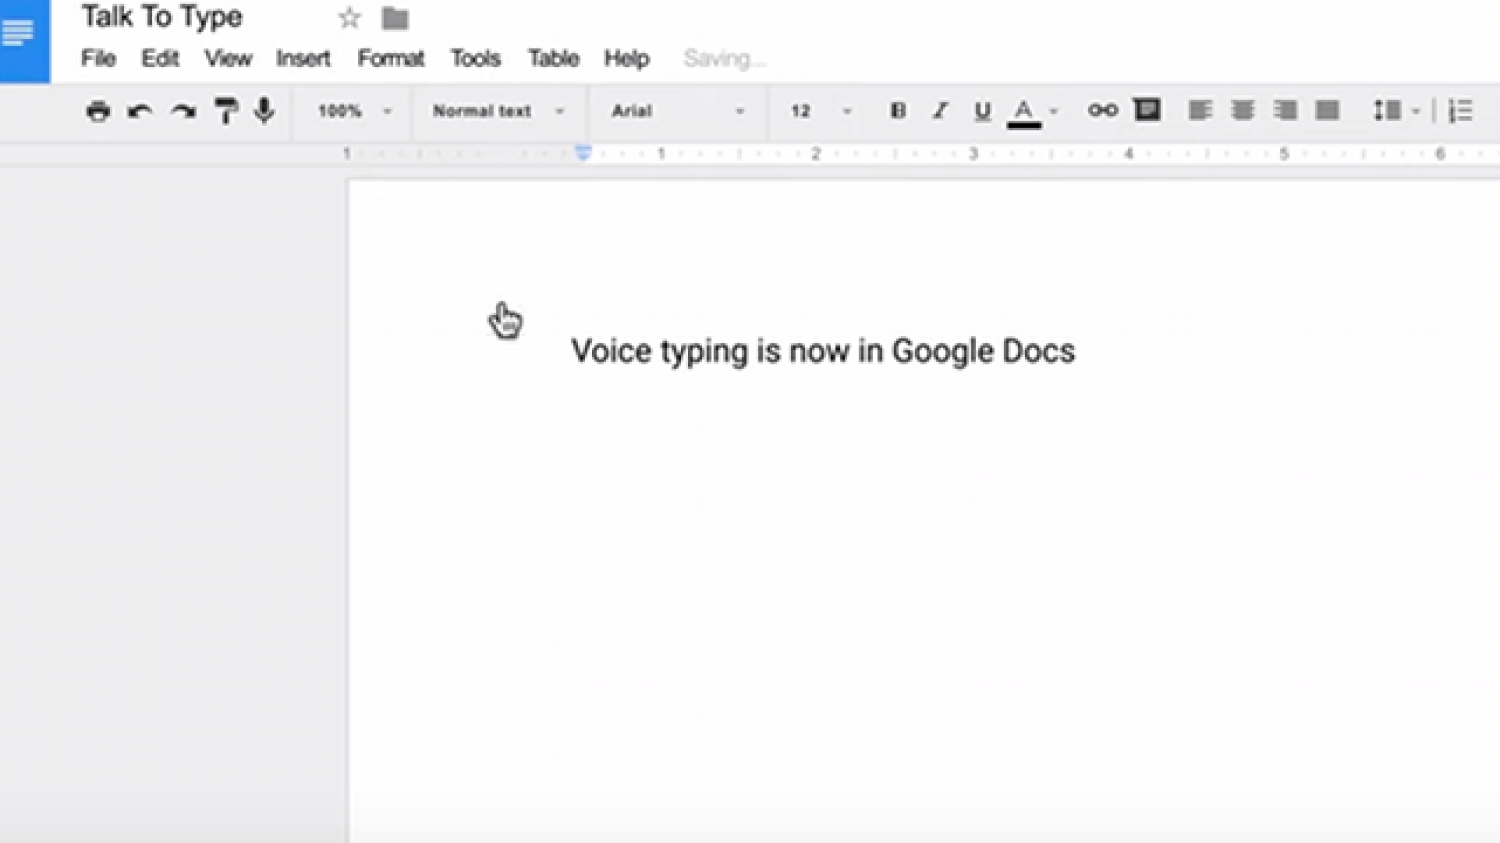The height and width of the screenshot is (843, 1500).
Task: Undo the last action
Action: 140,111
